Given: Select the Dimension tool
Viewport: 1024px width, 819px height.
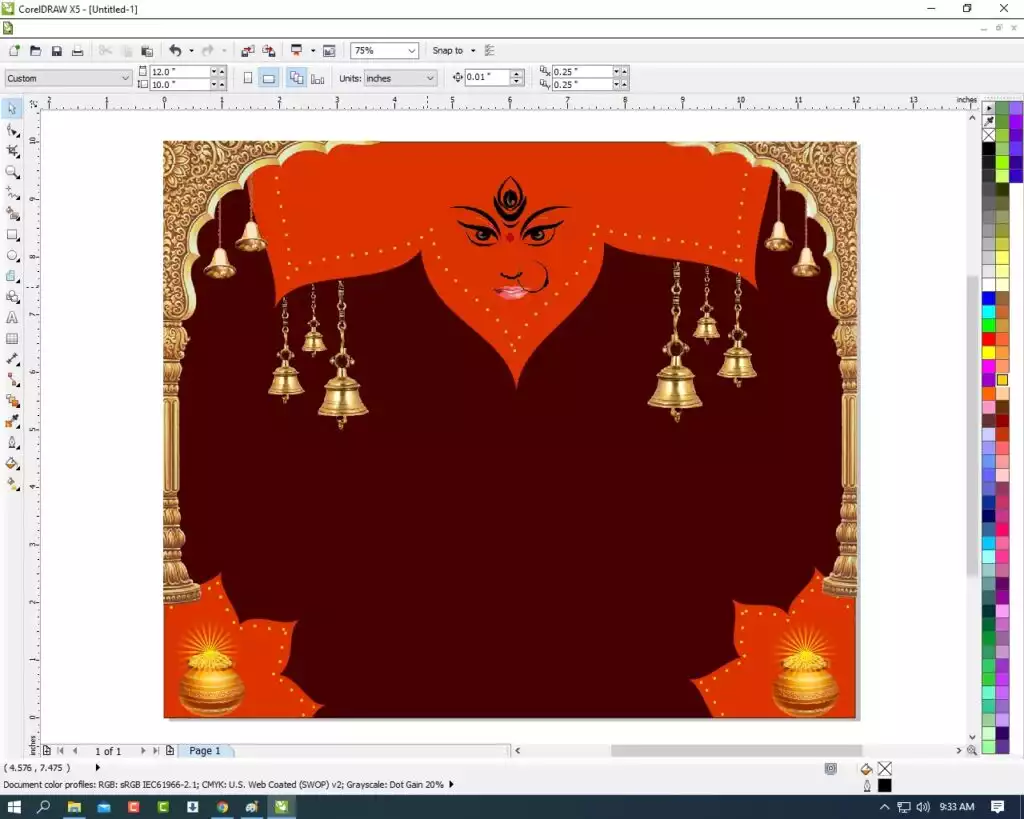Looking at the screenshot, I should (x=12, y=359).
